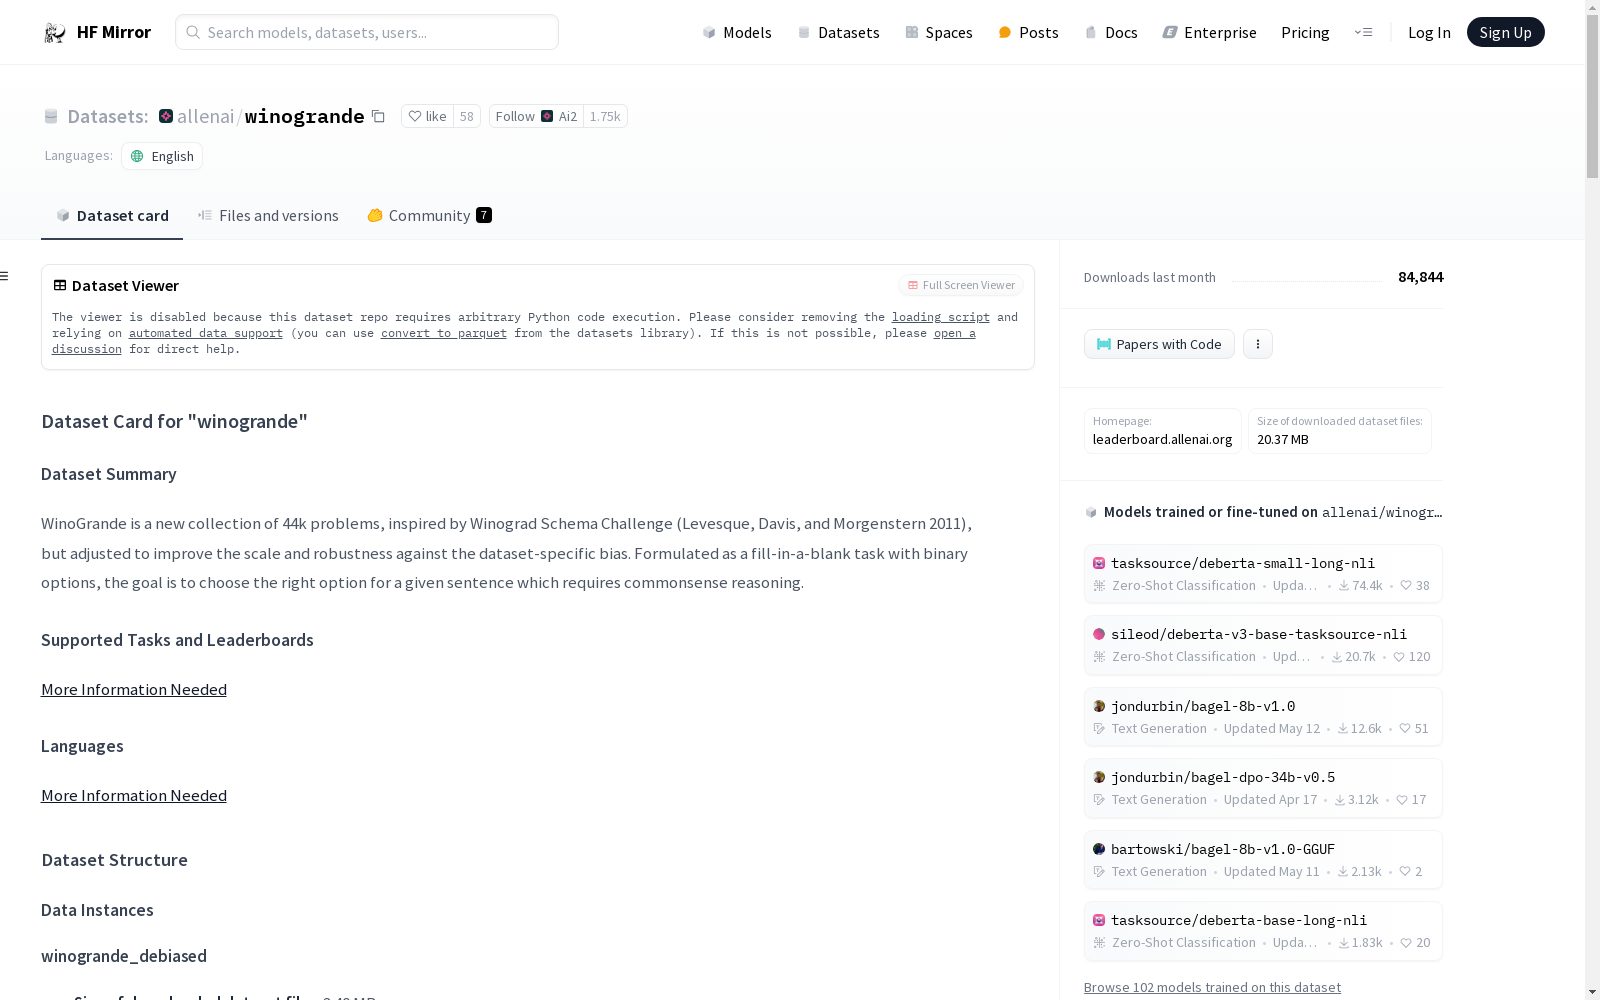Open the Datasets page
1600x1000 pixels.
[x=838, y=32]
